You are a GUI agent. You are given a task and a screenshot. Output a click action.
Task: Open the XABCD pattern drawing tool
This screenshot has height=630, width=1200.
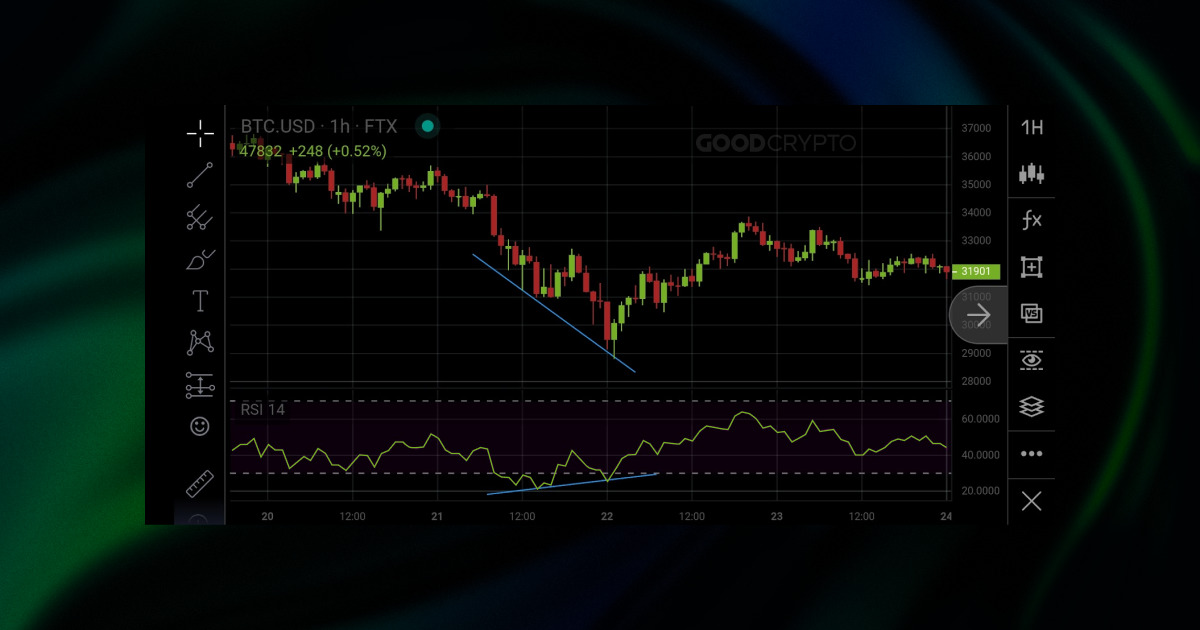click(x=200, y=342)
